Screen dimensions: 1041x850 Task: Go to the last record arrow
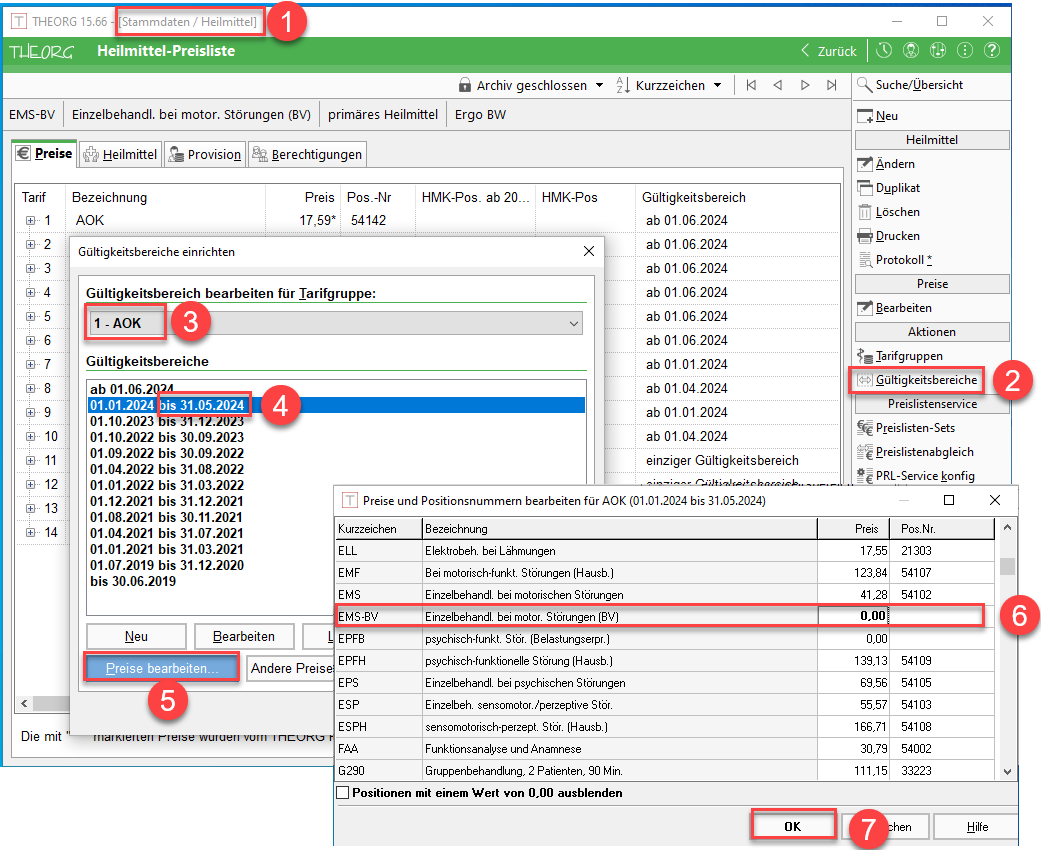(x=831, y=86)
